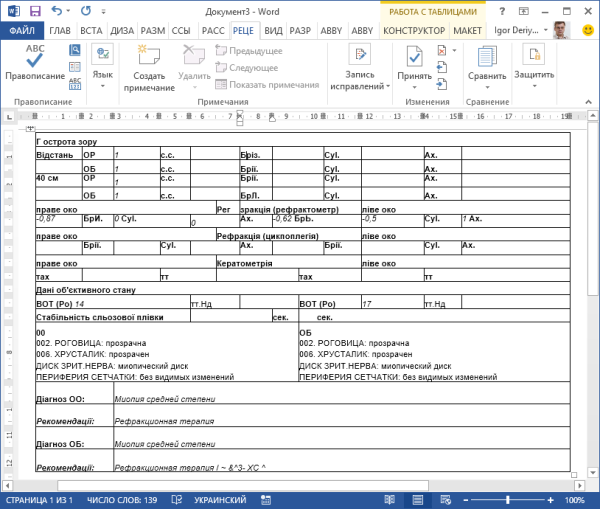Click the redo/repeat icon in title bar

tap(86, 11)
